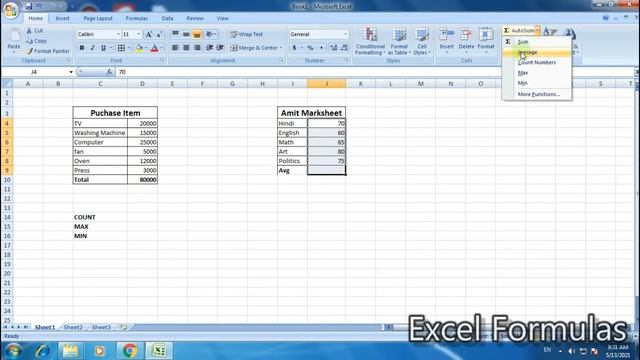Choose Sum from AutoSum menu
640x360 pixels.
click(x=523, y=42)
